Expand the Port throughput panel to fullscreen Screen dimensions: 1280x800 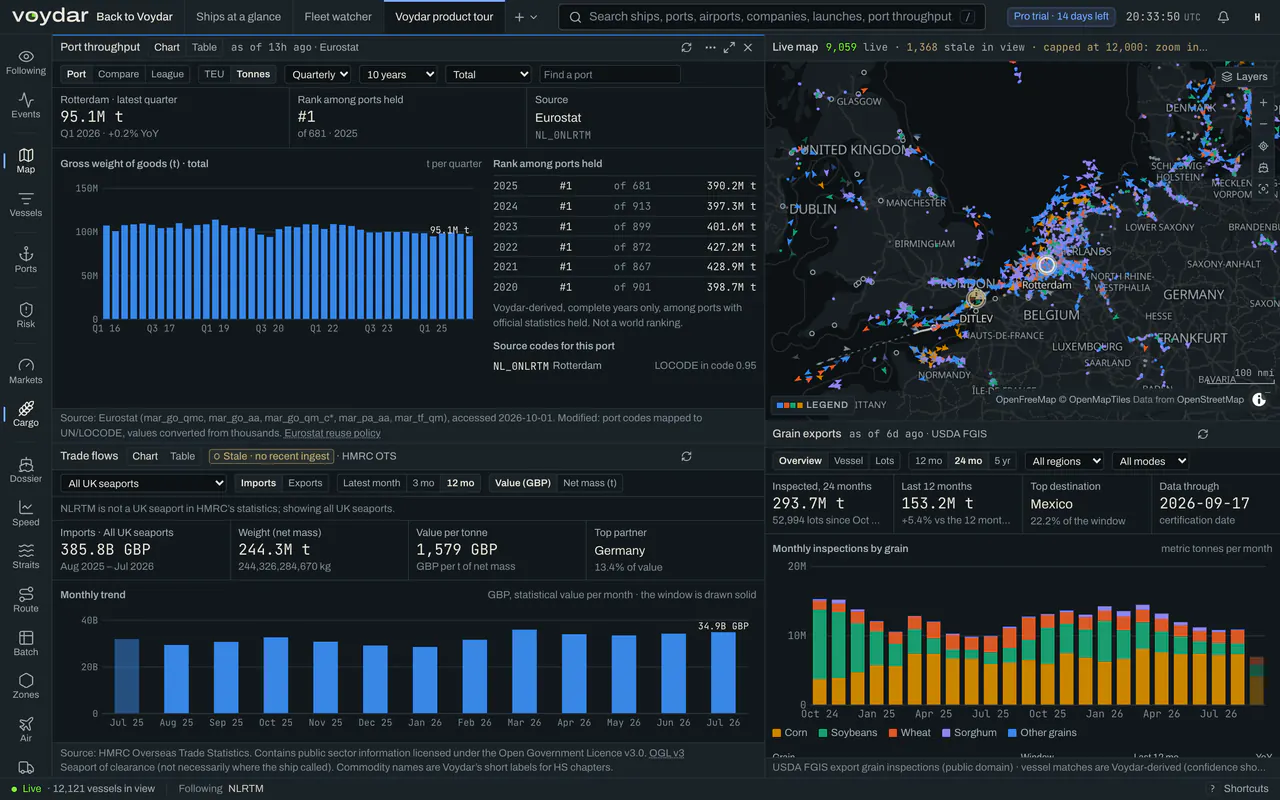(x=729, y=47)
